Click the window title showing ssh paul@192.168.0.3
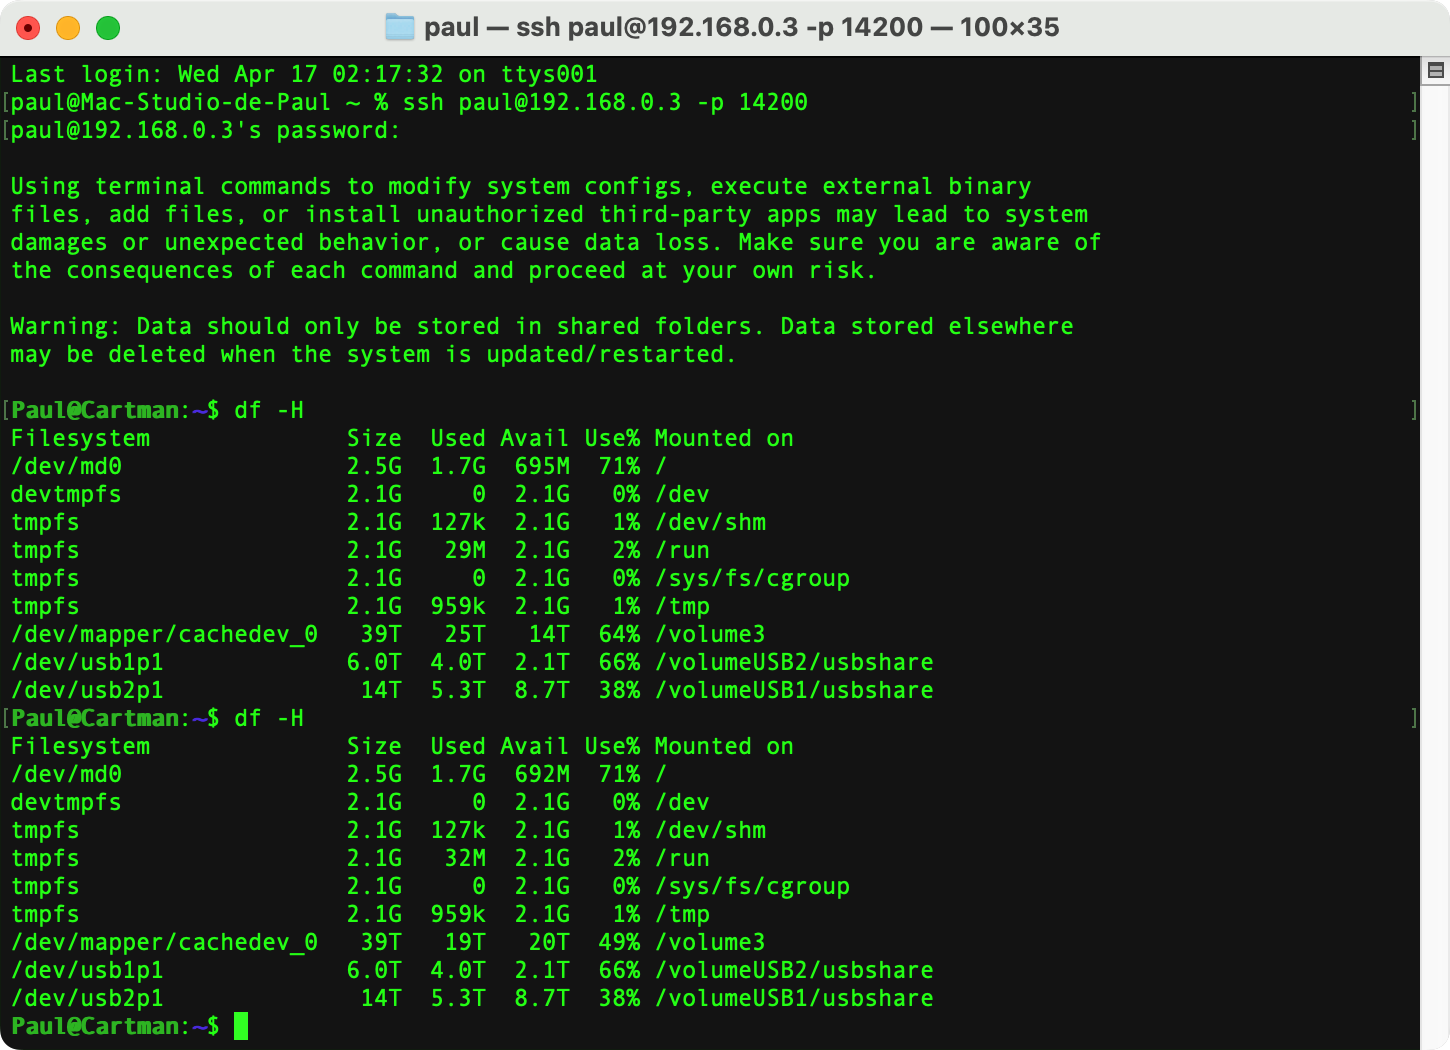This screenshot has width=1450, height=1050. (x=740, y=27)
